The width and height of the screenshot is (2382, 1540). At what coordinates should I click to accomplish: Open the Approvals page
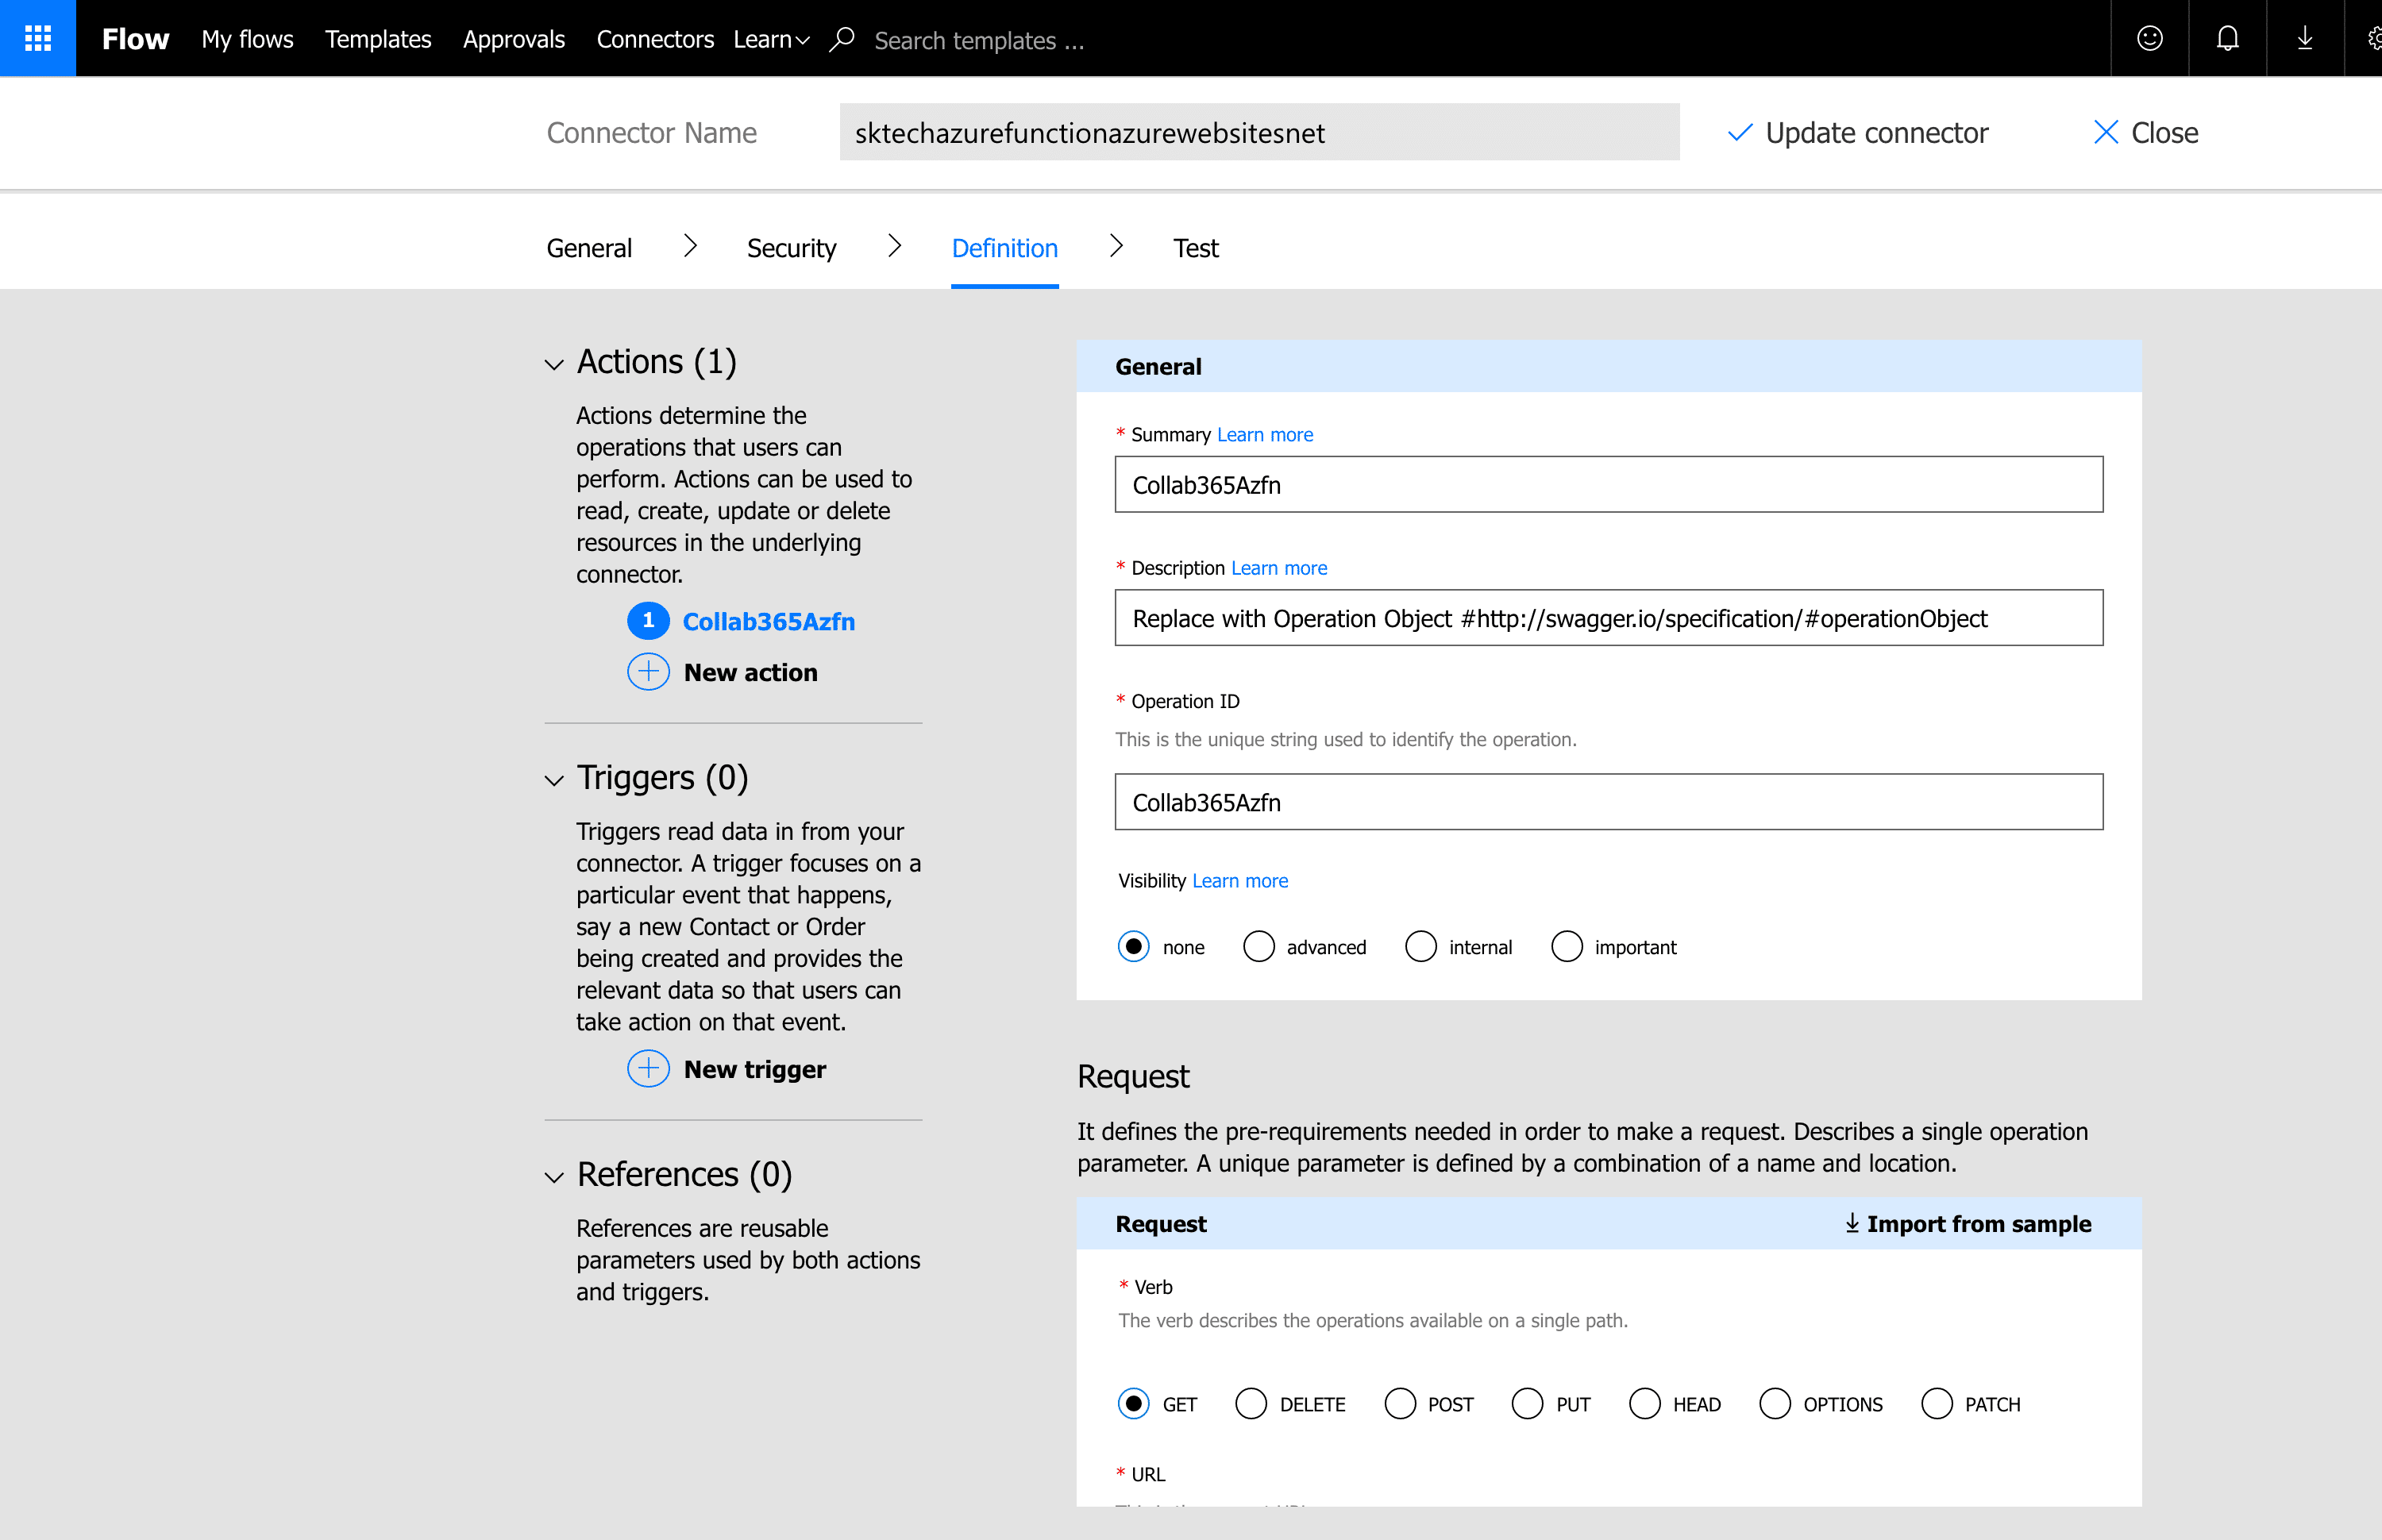click(x=514, y=39)
